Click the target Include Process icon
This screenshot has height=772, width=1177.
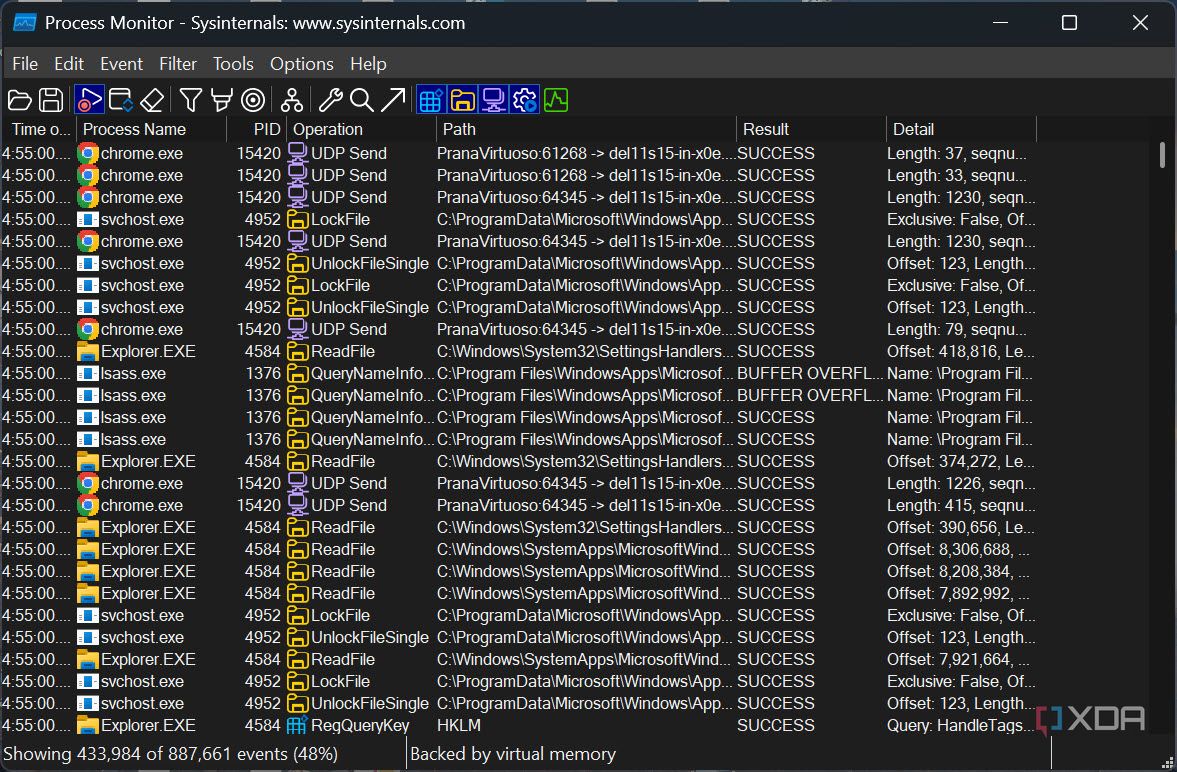[x=253, y=100]
